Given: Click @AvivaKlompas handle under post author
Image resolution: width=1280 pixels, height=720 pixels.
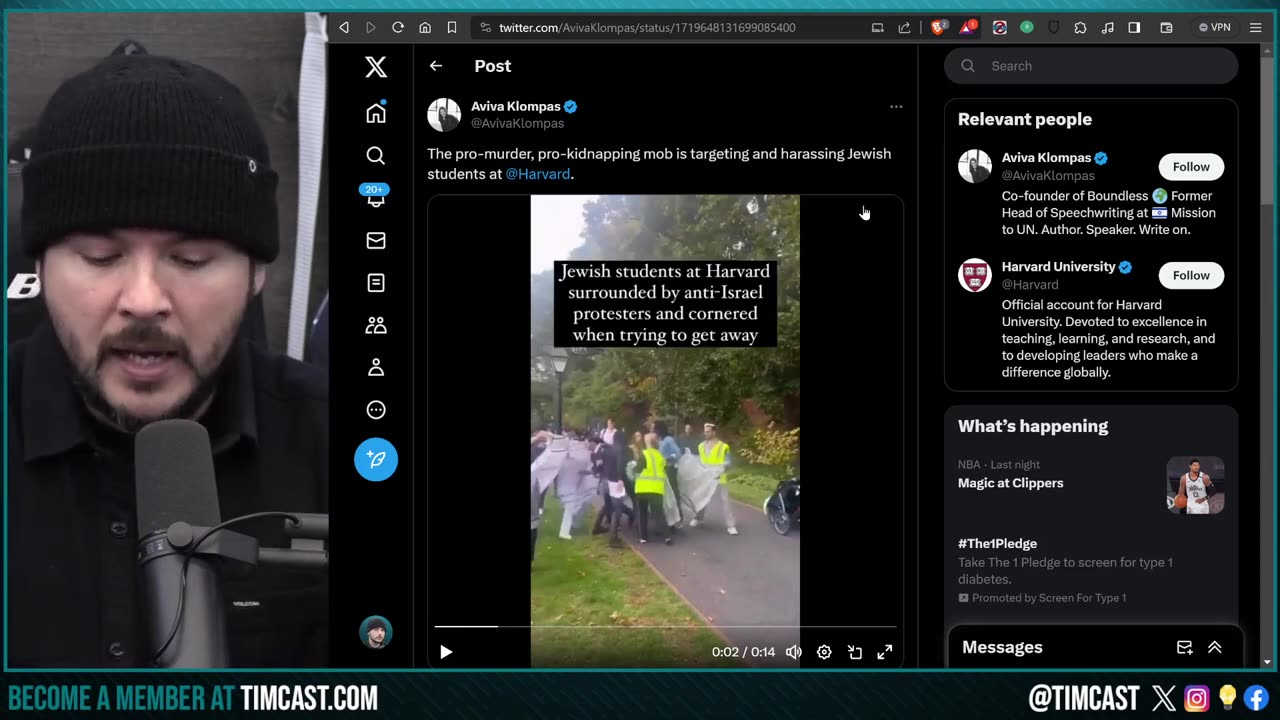Looking at the screenshot, I should pos(518,123).
